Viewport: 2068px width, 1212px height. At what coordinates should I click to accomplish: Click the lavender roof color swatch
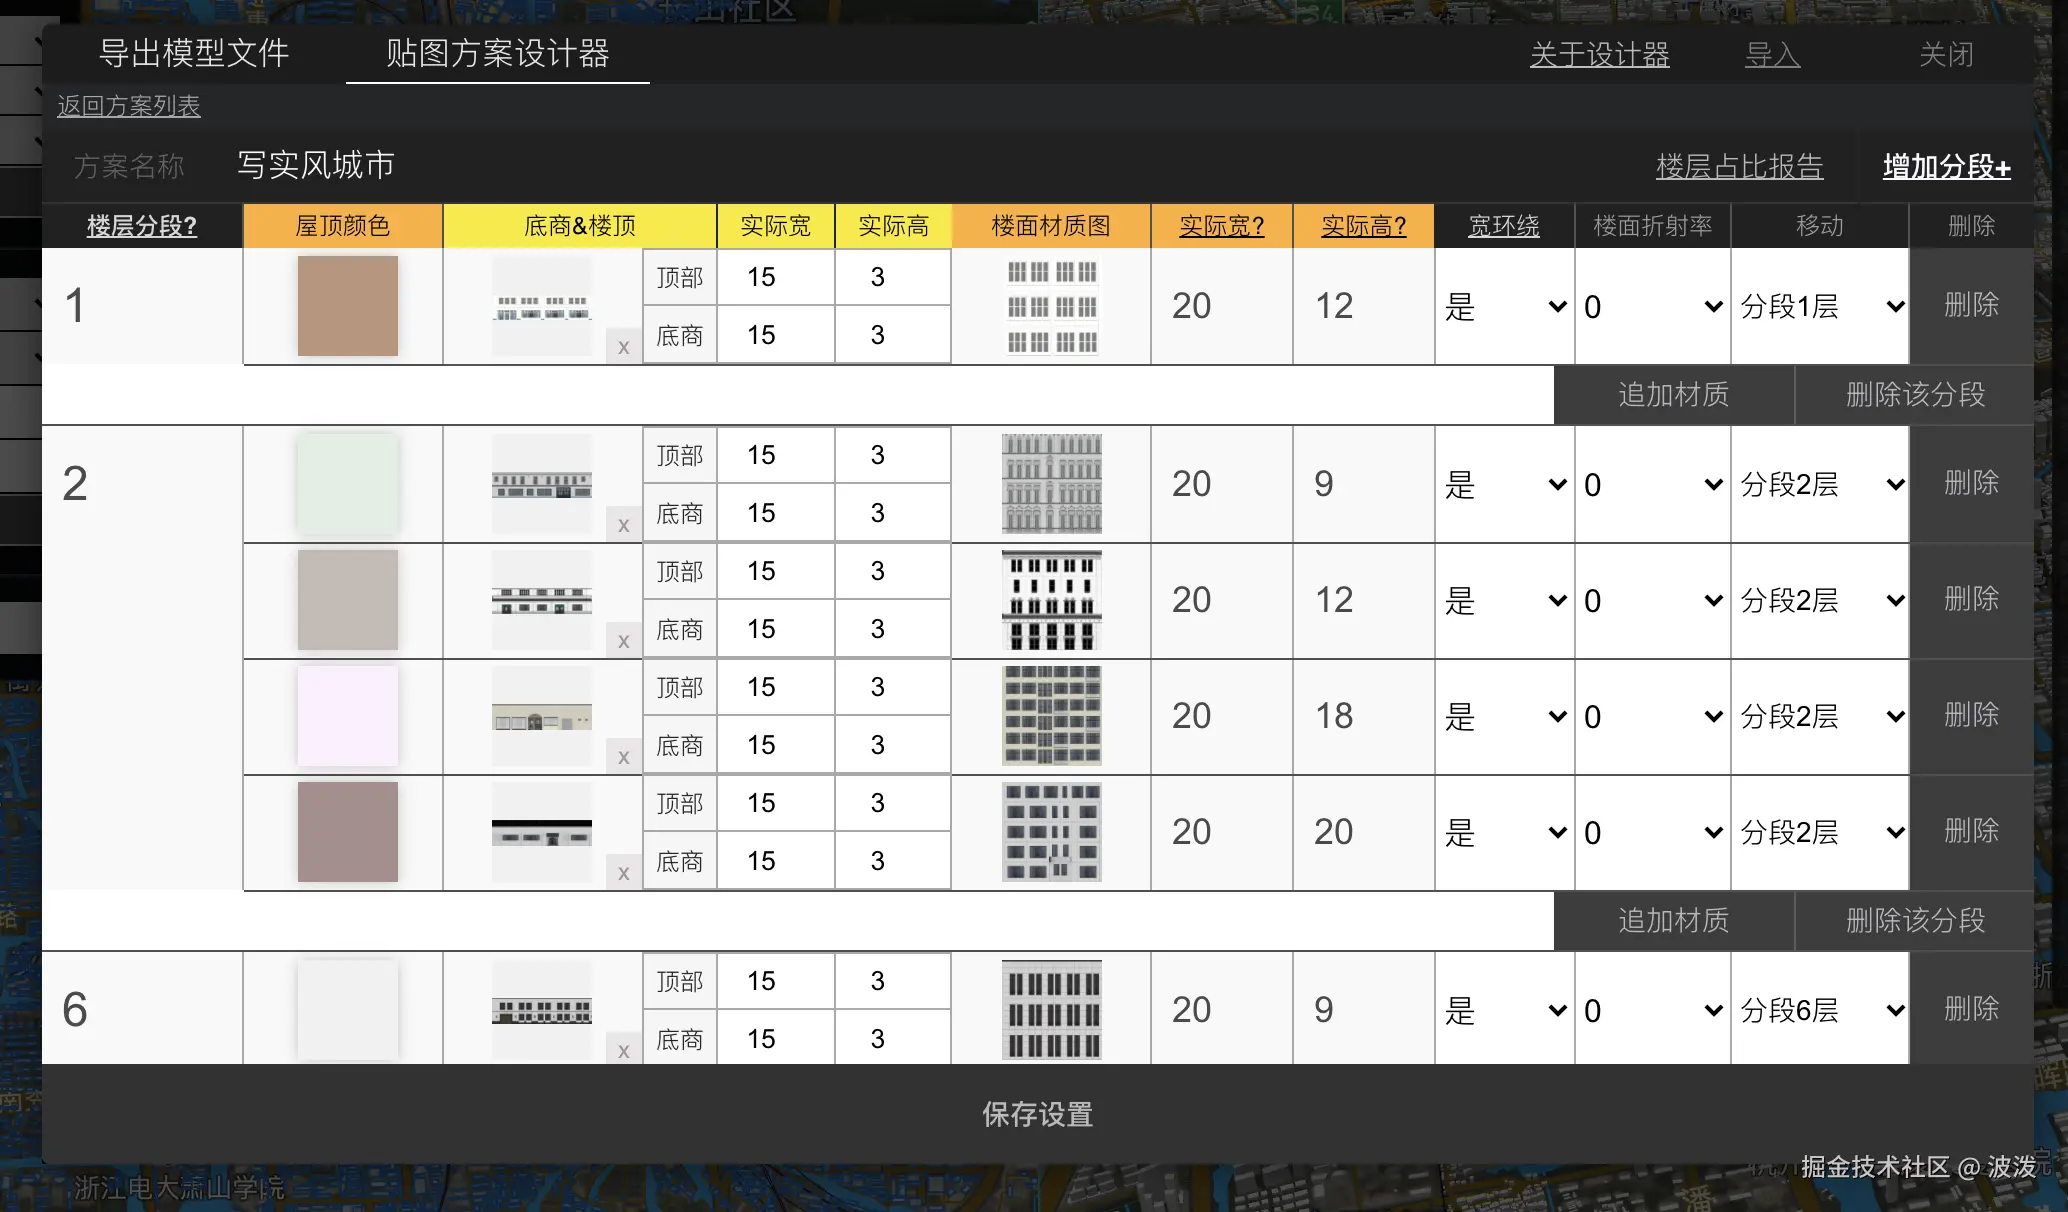[x=347, y=716]
